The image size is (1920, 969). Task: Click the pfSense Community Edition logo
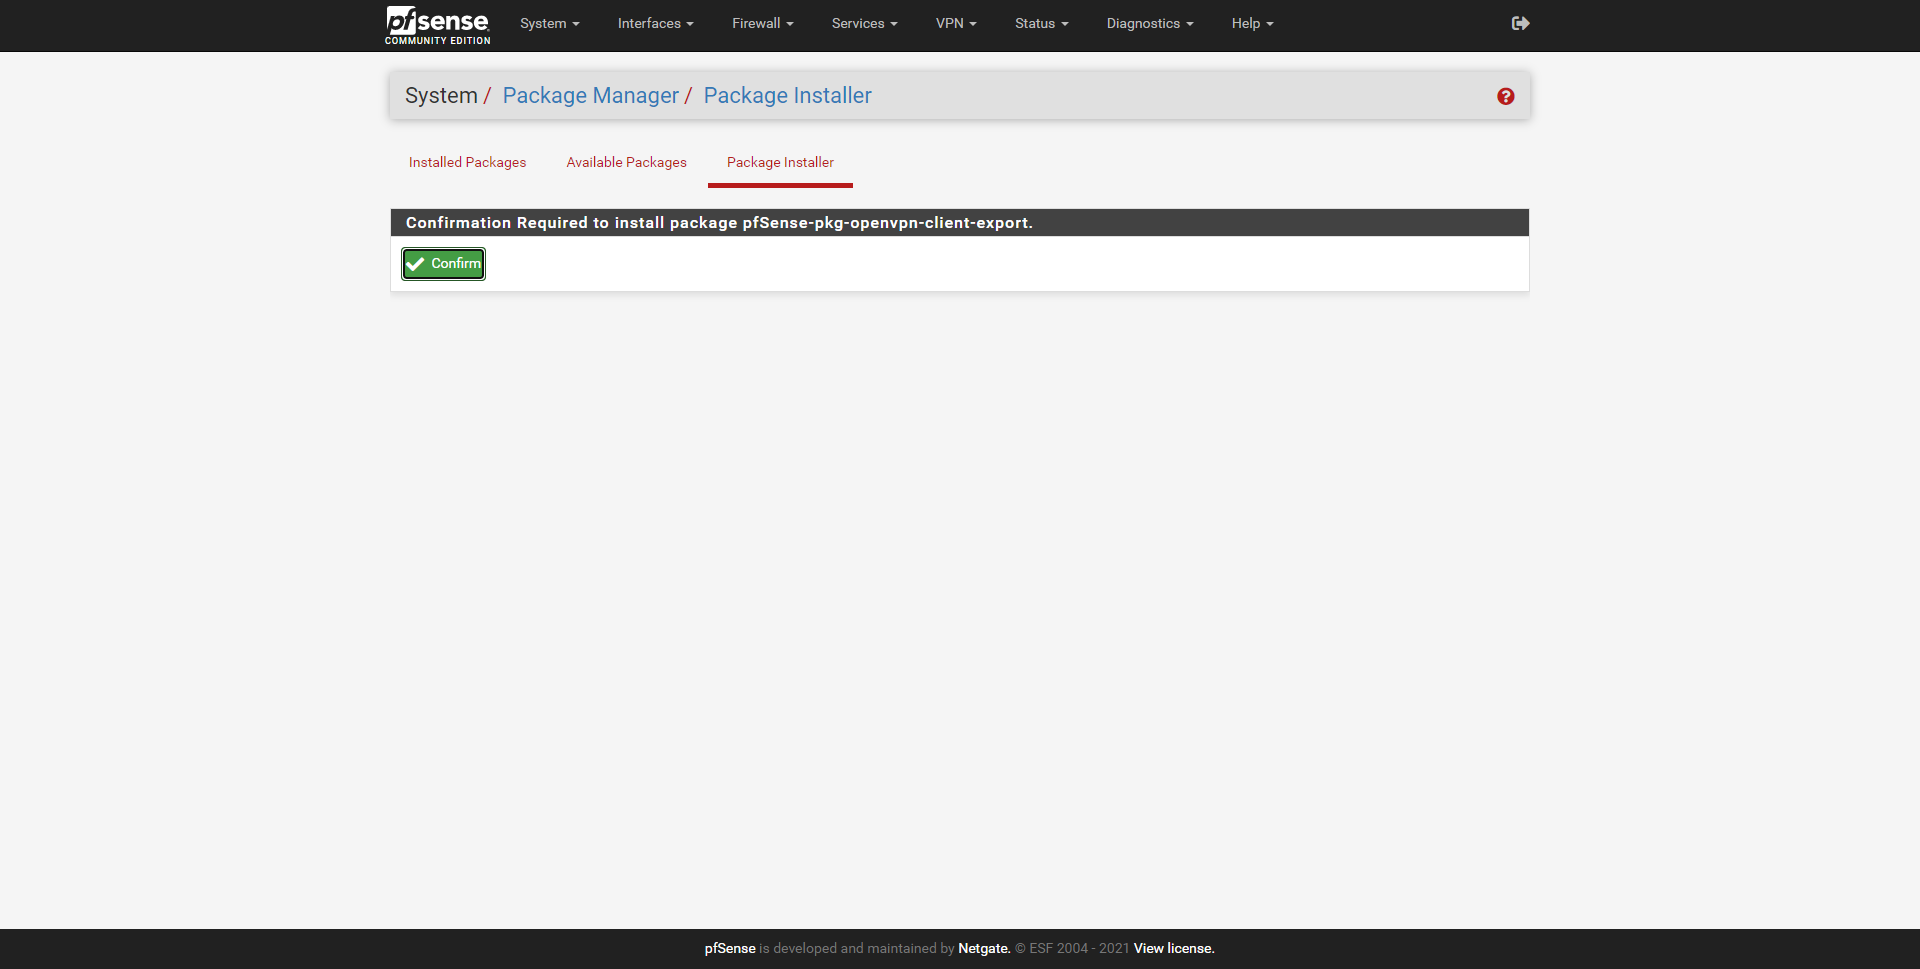click(437, 25)
